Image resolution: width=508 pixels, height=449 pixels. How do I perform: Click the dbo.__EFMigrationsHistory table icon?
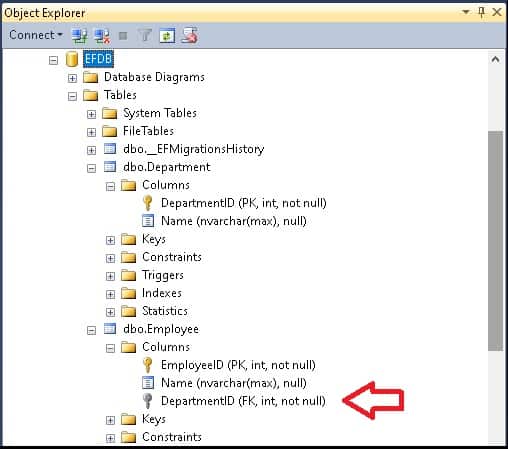tap(110, 149)
